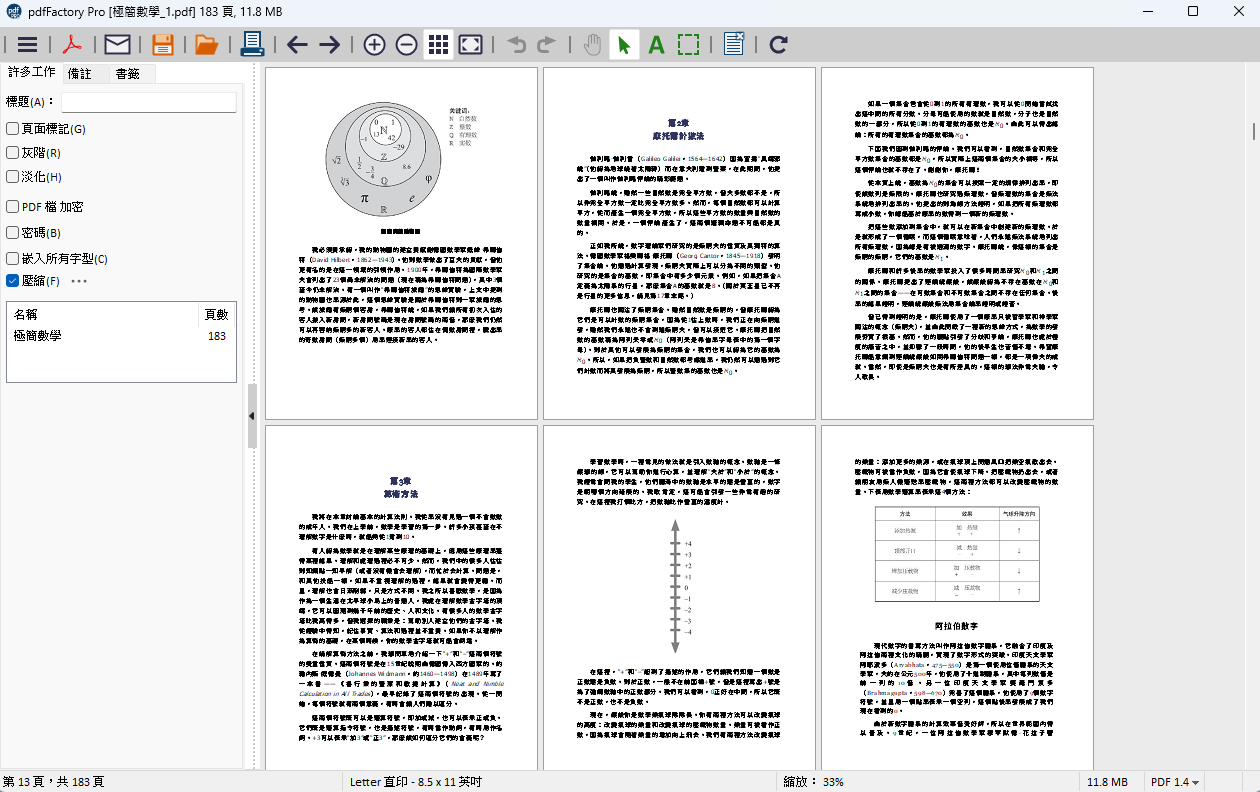Image resolution: width=1260 pixels, height=792 pixels.
Task: Select the page thumbnail with number line
Action: pos(678,598)
